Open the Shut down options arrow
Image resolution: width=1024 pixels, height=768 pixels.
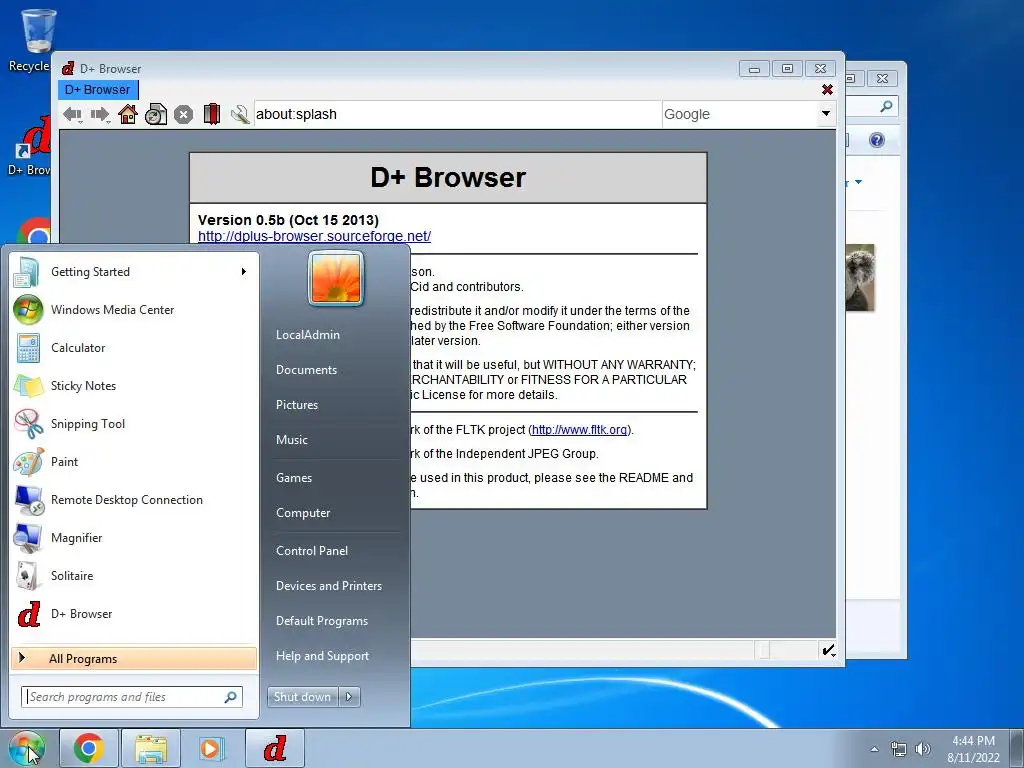tap(349, 697)
